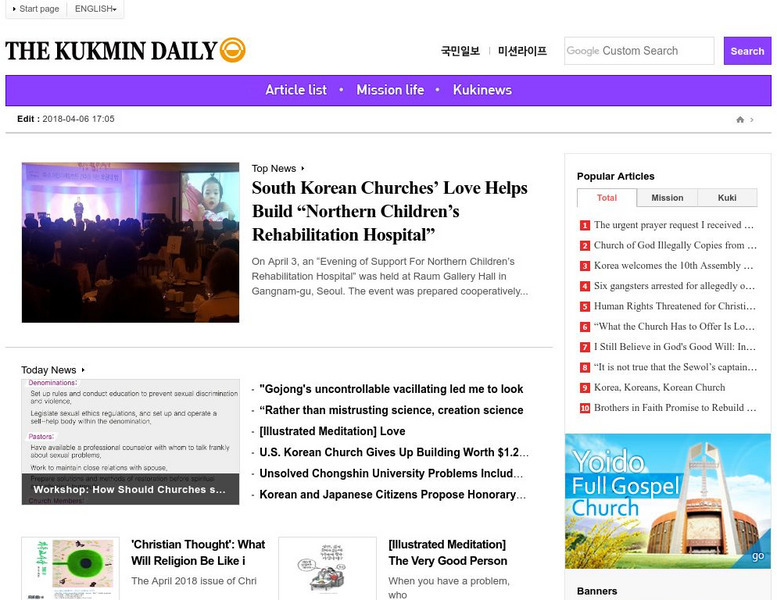Open the Gojong's uncontrollable vacillating article

click(391, 389)
